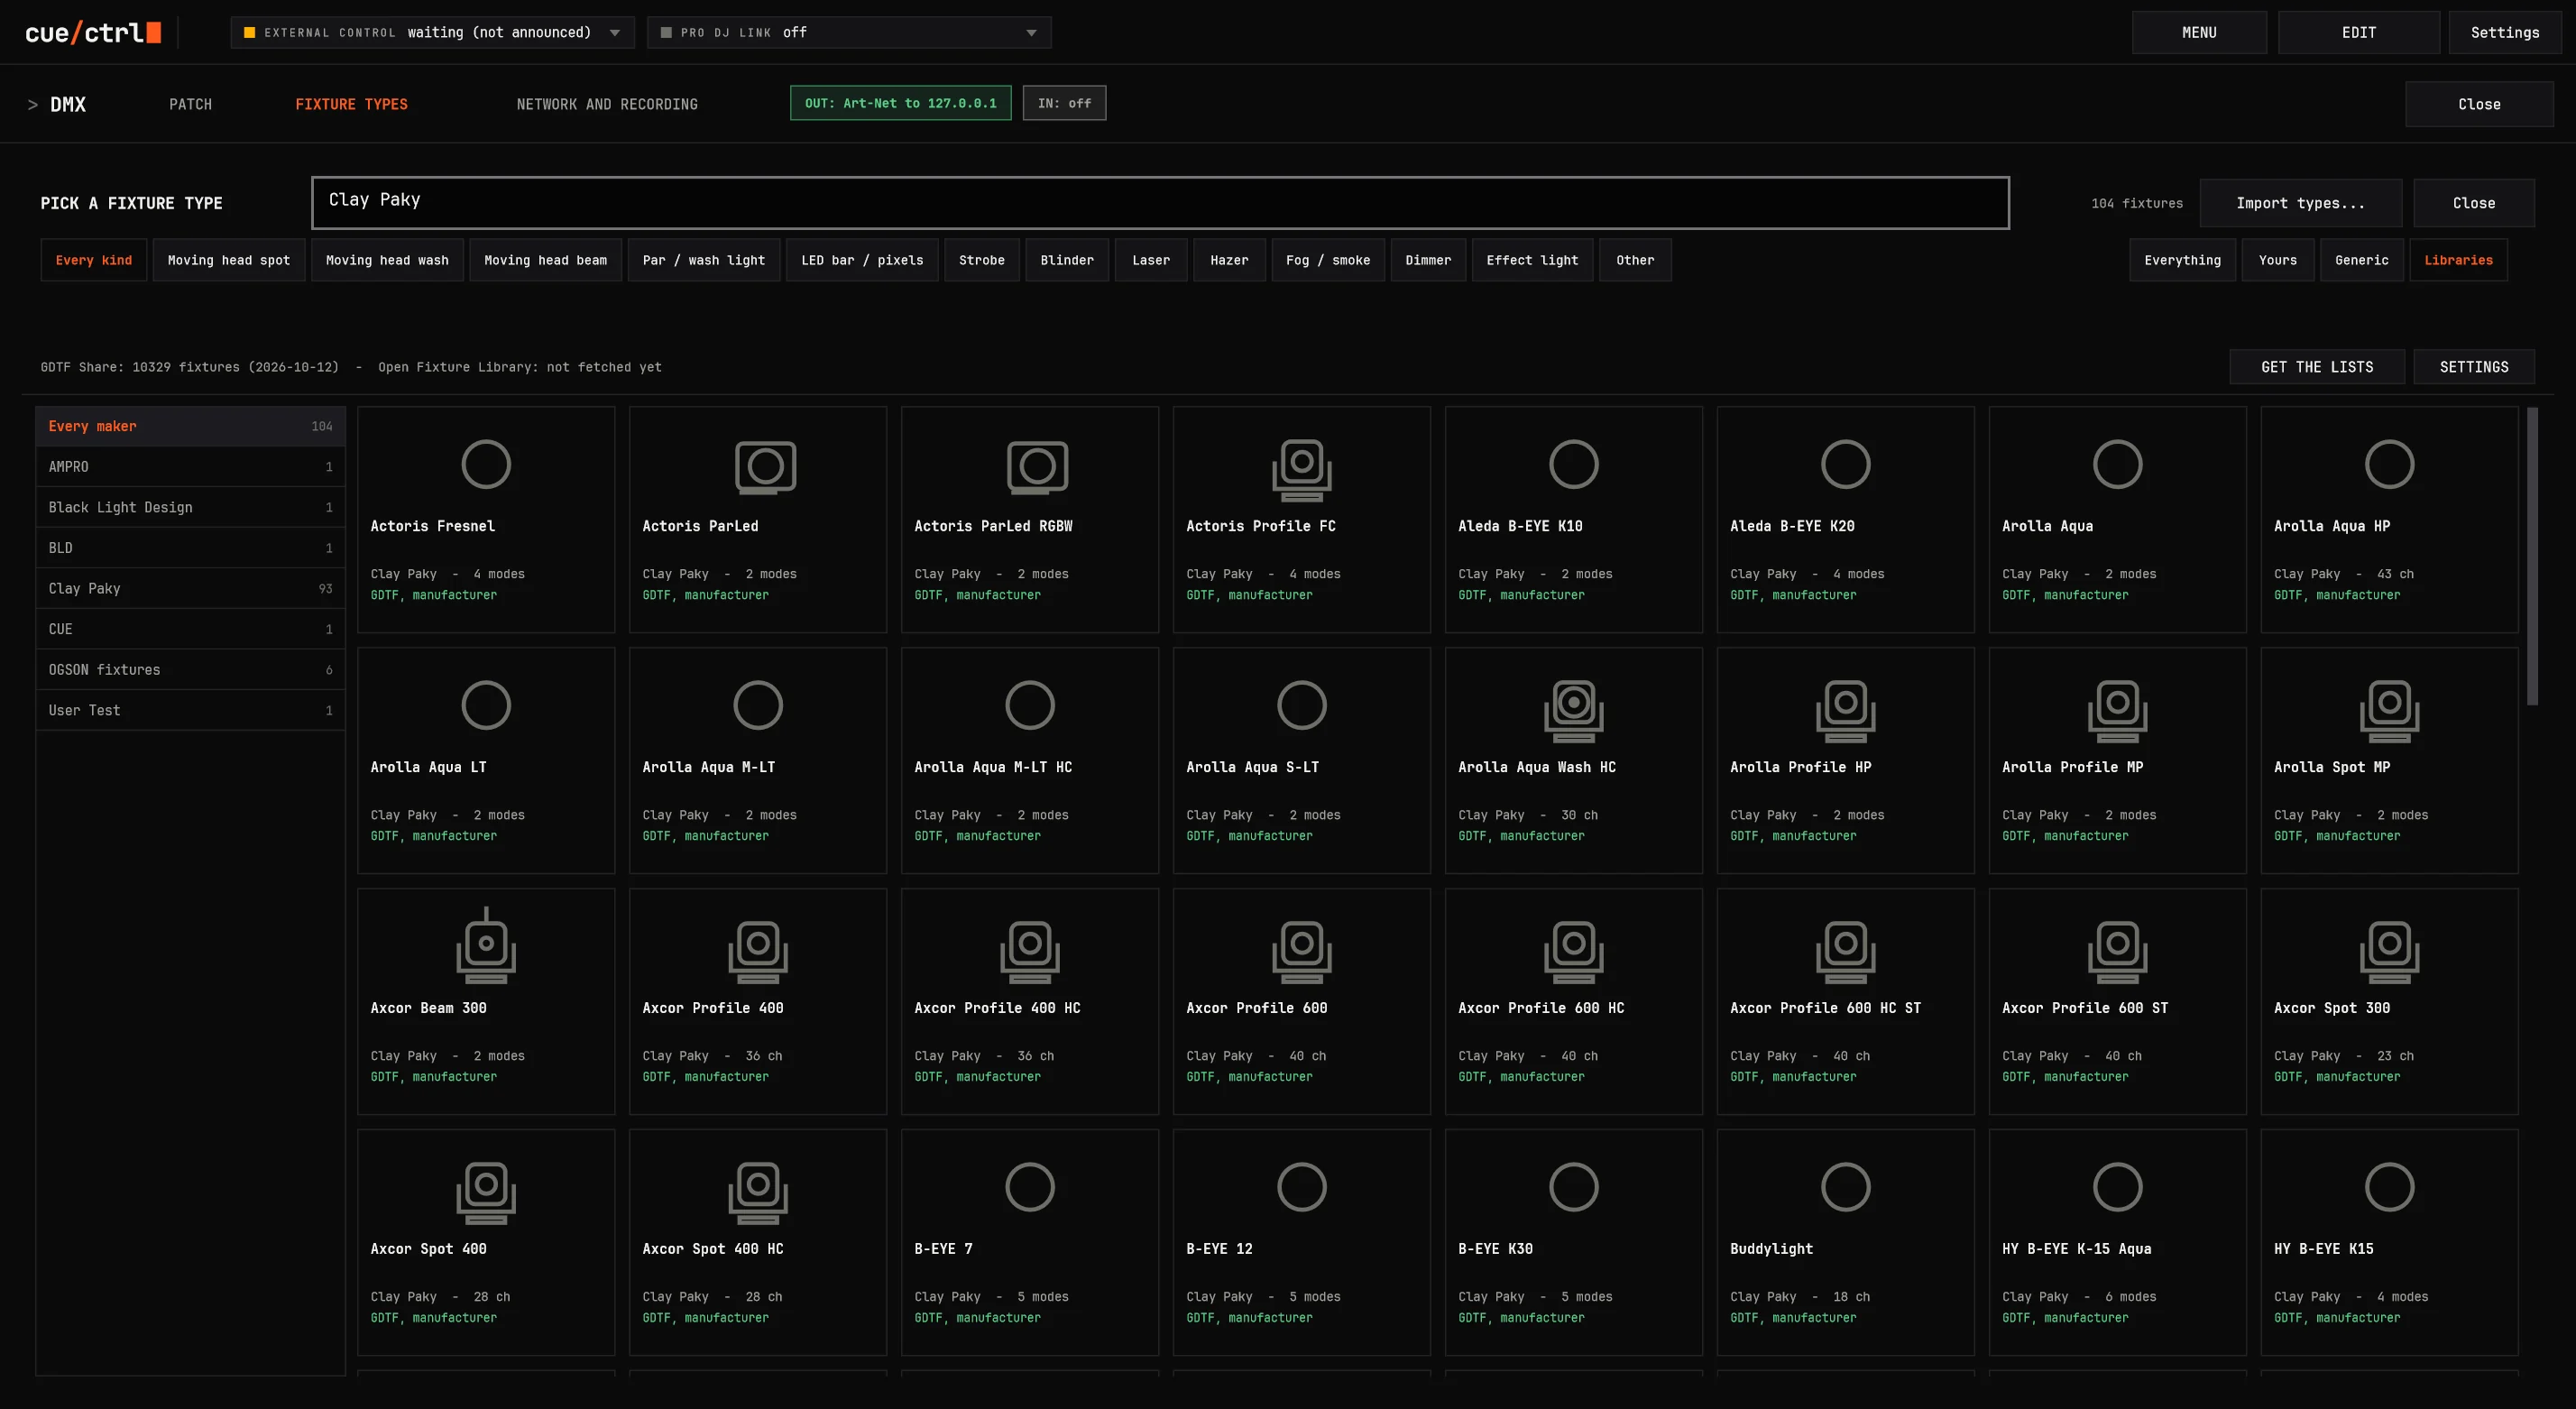Select AMPRO maker
This screenshot has height=1409, width=2576.
190,467
